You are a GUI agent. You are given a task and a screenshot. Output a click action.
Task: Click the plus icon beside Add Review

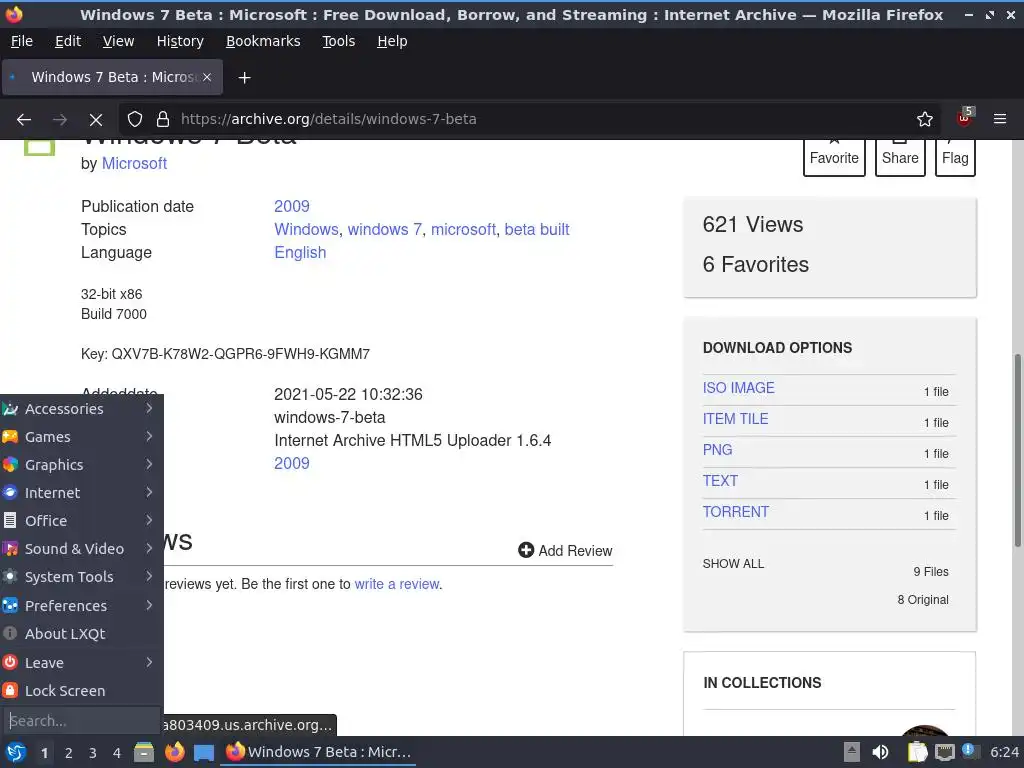coord(526,551)
